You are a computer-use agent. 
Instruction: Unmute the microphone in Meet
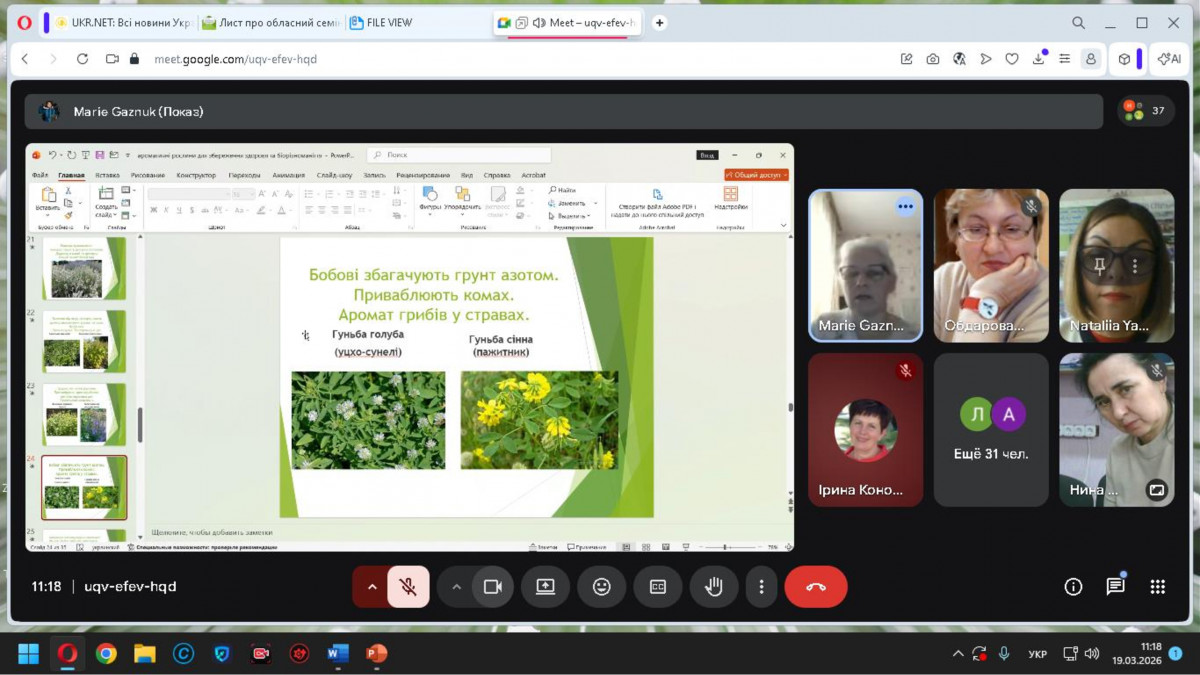coord(408,587)
